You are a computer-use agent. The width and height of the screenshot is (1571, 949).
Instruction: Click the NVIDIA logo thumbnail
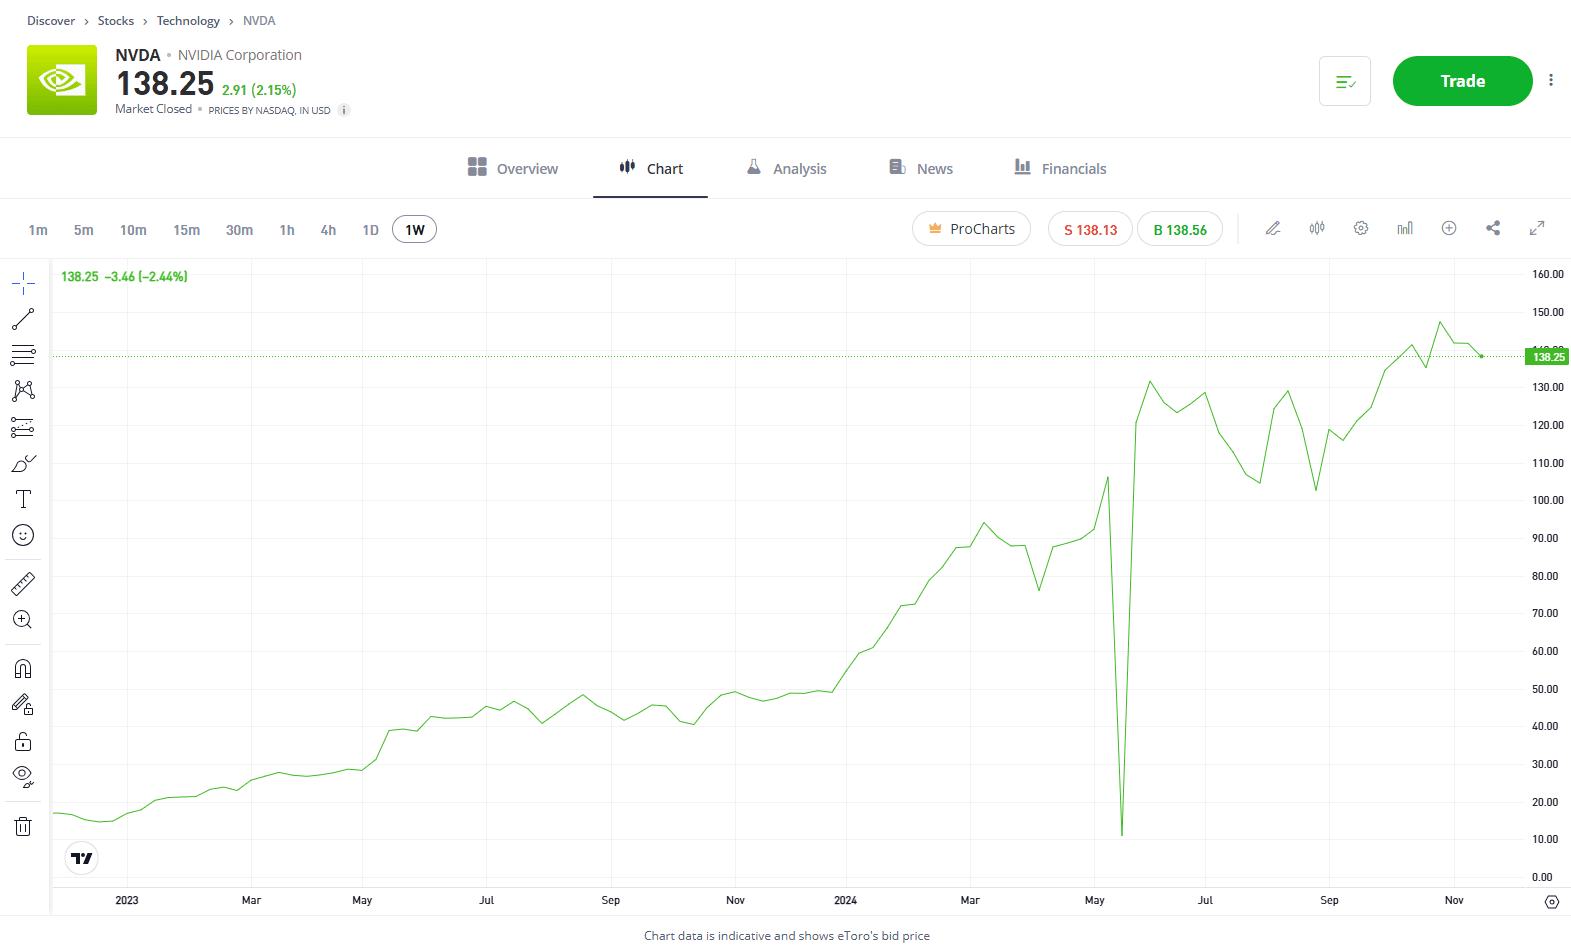(62, 80)
